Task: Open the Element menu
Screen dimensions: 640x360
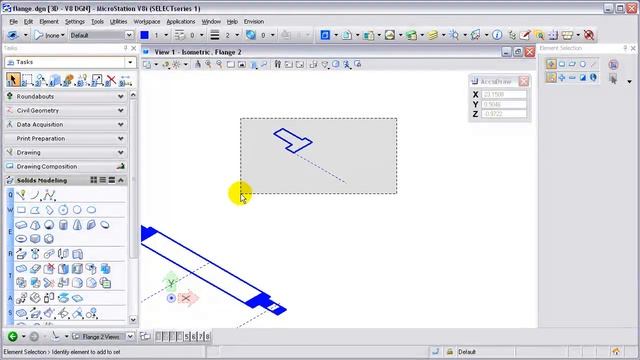Action: [x=49, y=22]
